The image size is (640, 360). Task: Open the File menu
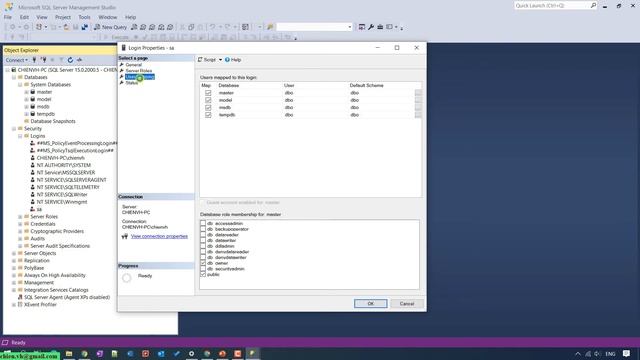[x=8, y=17]
